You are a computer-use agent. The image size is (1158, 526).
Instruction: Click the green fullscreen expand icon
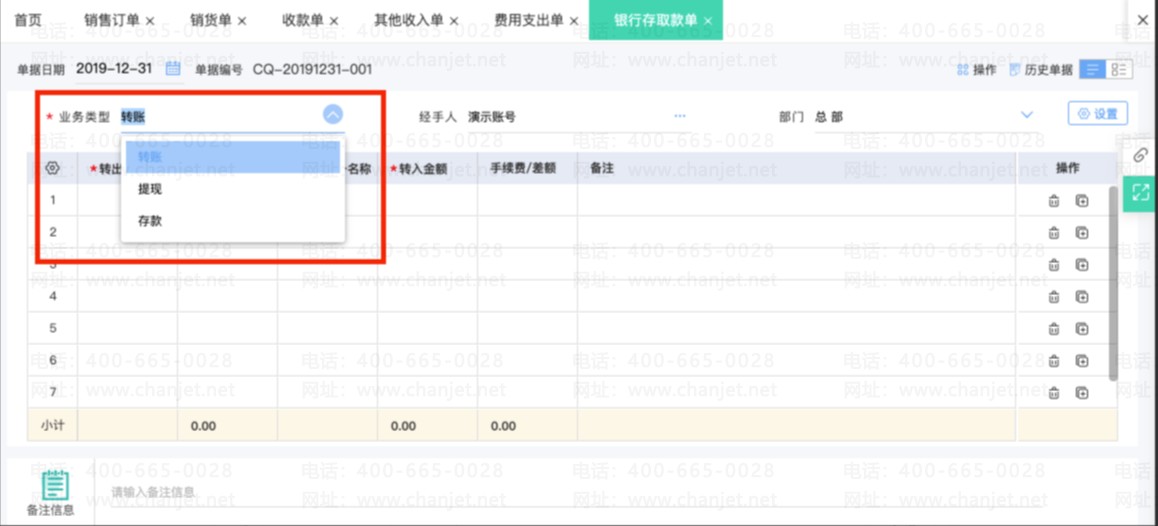pyautogui.click(x=1140, y=194)
